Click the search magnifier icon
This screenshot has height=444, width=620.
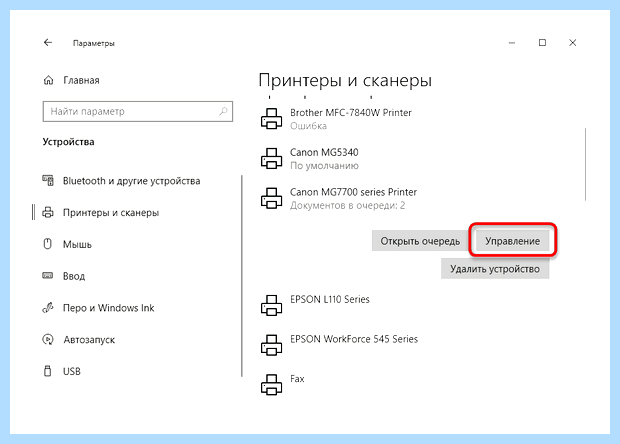pyautogui.click(x=223, y=111)
